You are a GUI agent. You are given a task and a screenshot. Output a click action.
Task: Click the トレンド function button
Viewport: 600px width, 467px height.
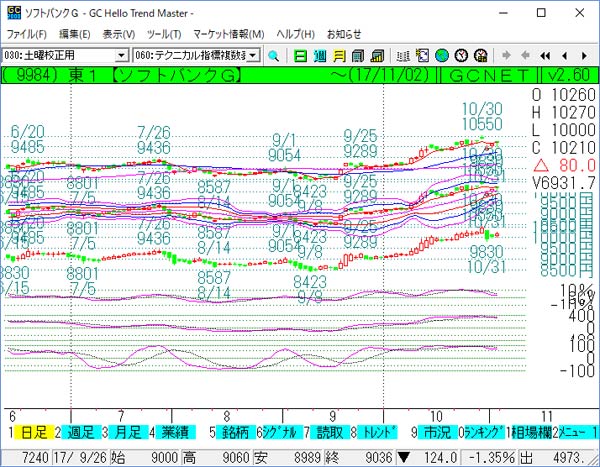[x=377, y=432]
